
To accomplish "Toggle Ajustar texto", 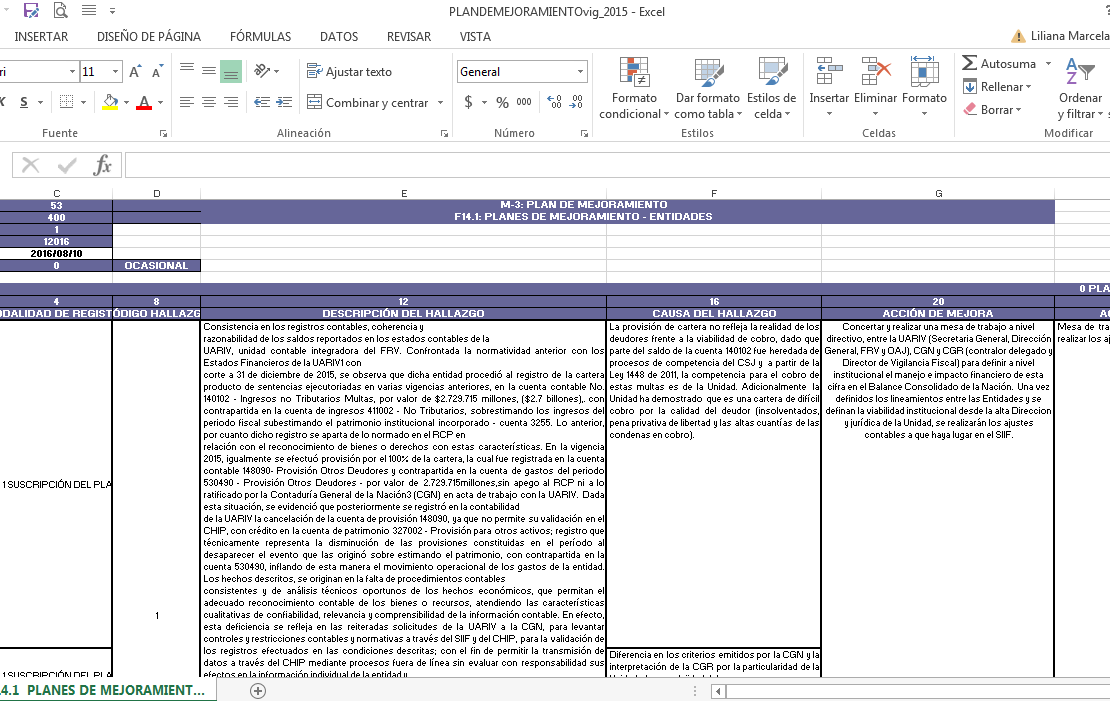I will coord(349,72).
